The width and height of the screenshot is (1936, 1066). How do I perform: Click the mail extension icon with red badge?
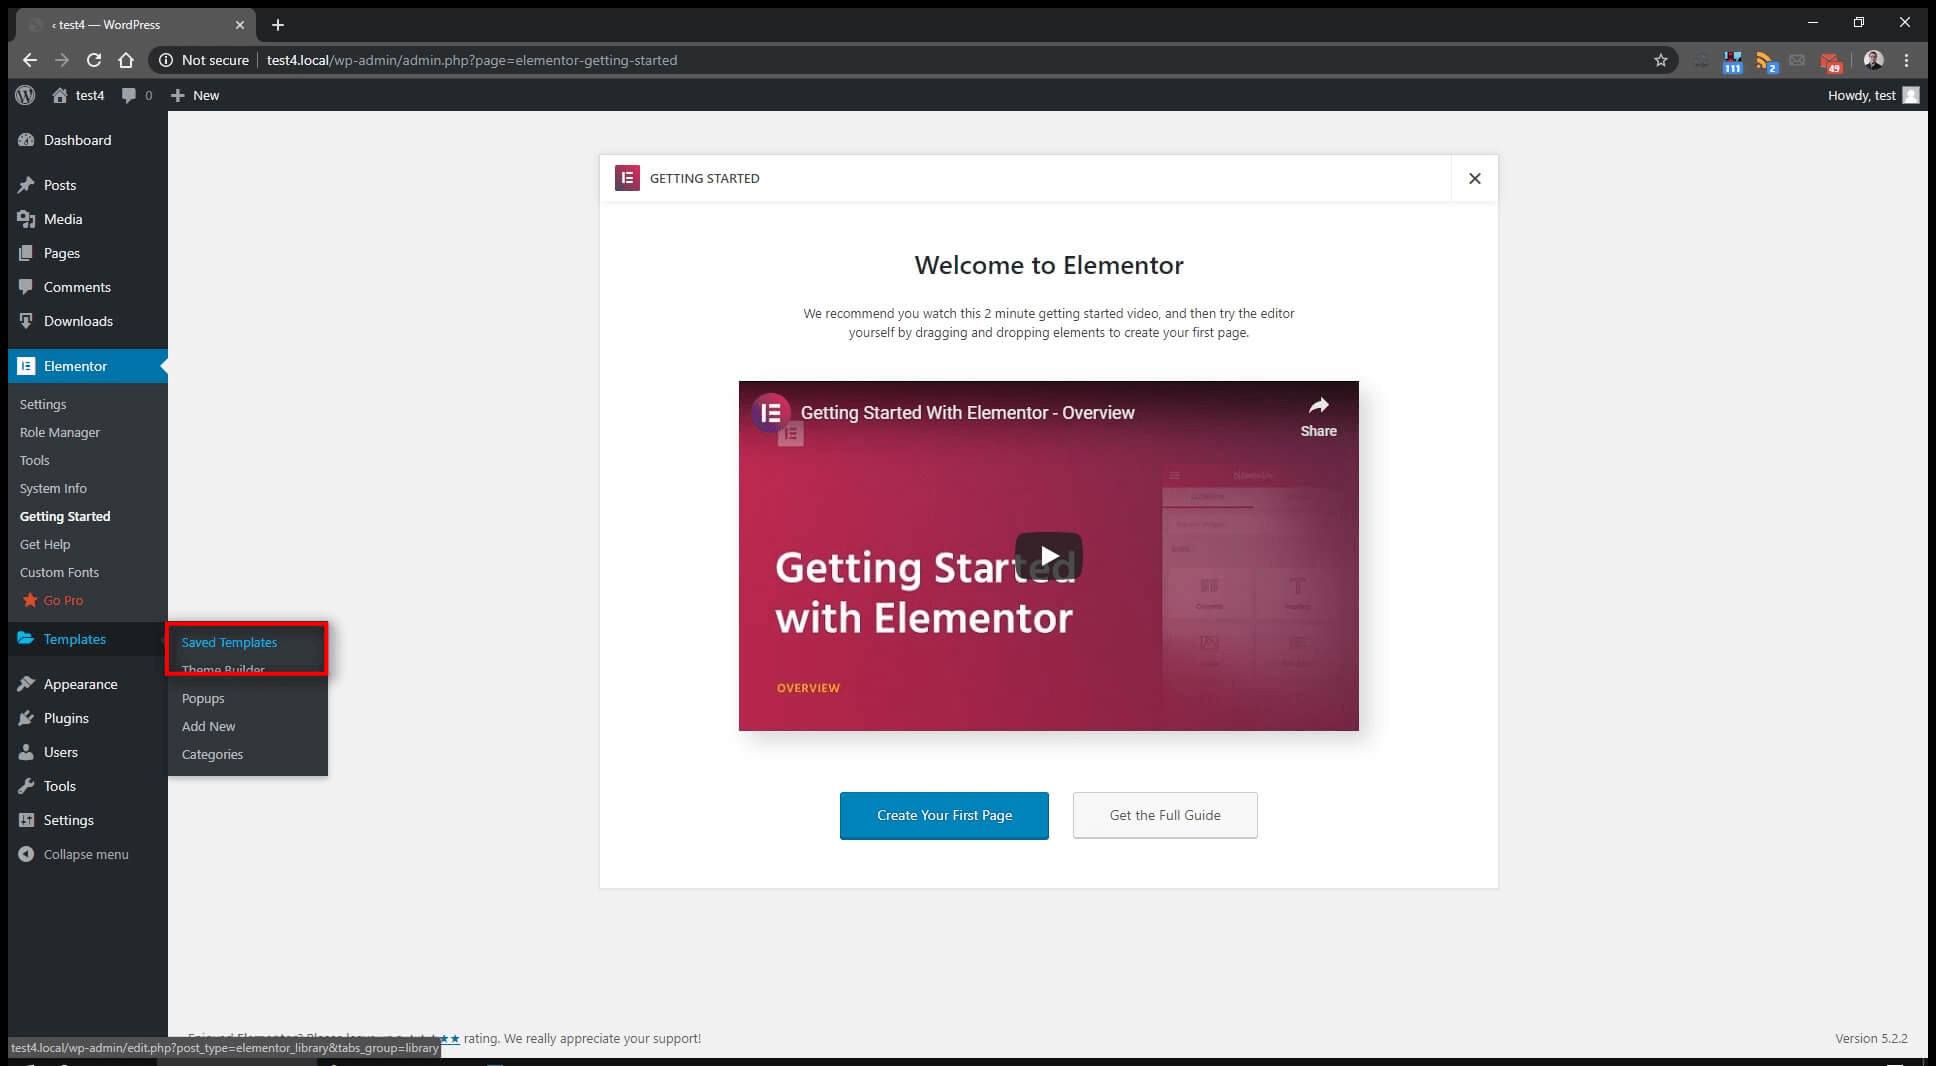point(1830,61)
